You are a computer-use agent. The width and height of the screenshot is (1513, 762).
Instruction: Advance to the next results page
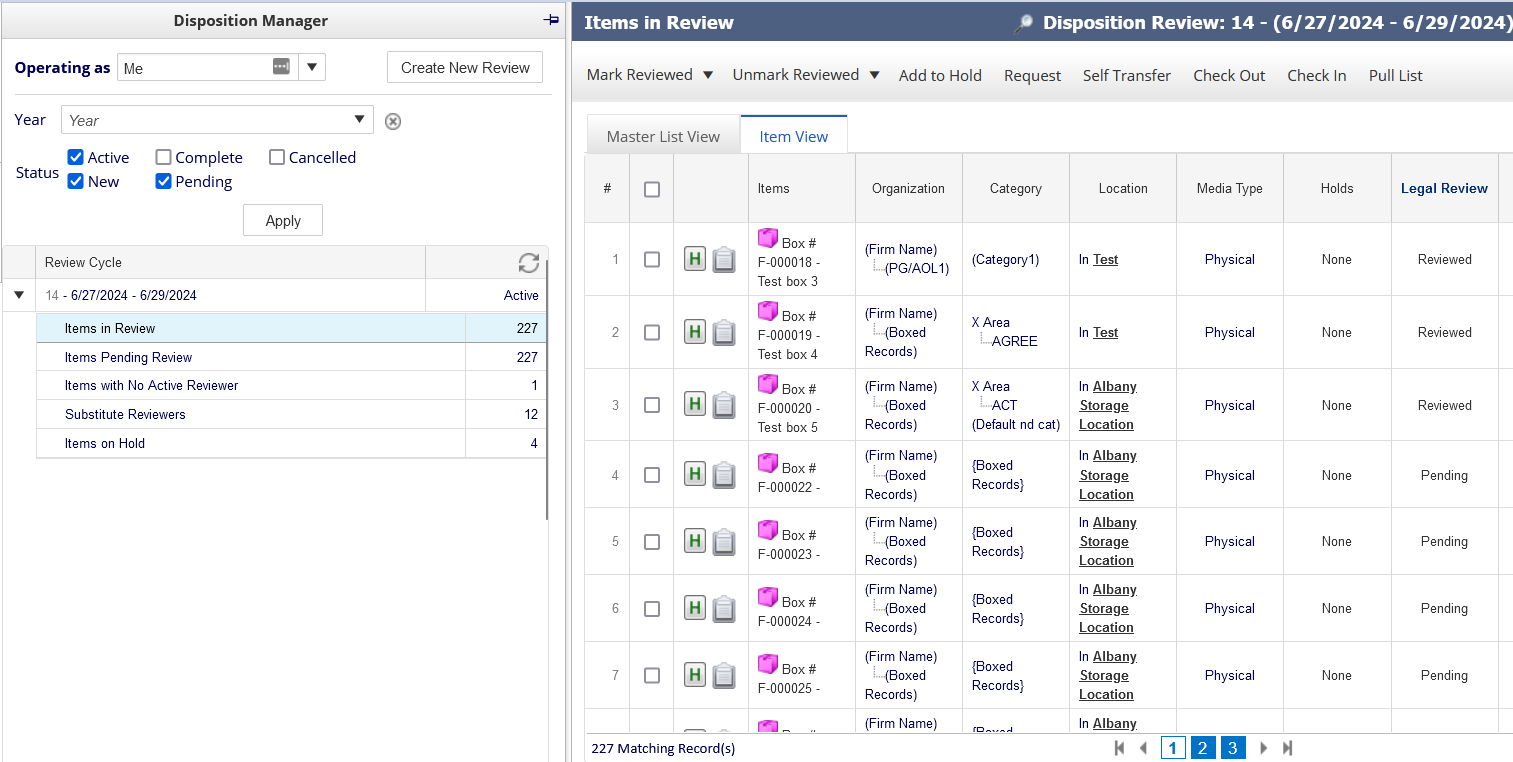coord(1264,748)
